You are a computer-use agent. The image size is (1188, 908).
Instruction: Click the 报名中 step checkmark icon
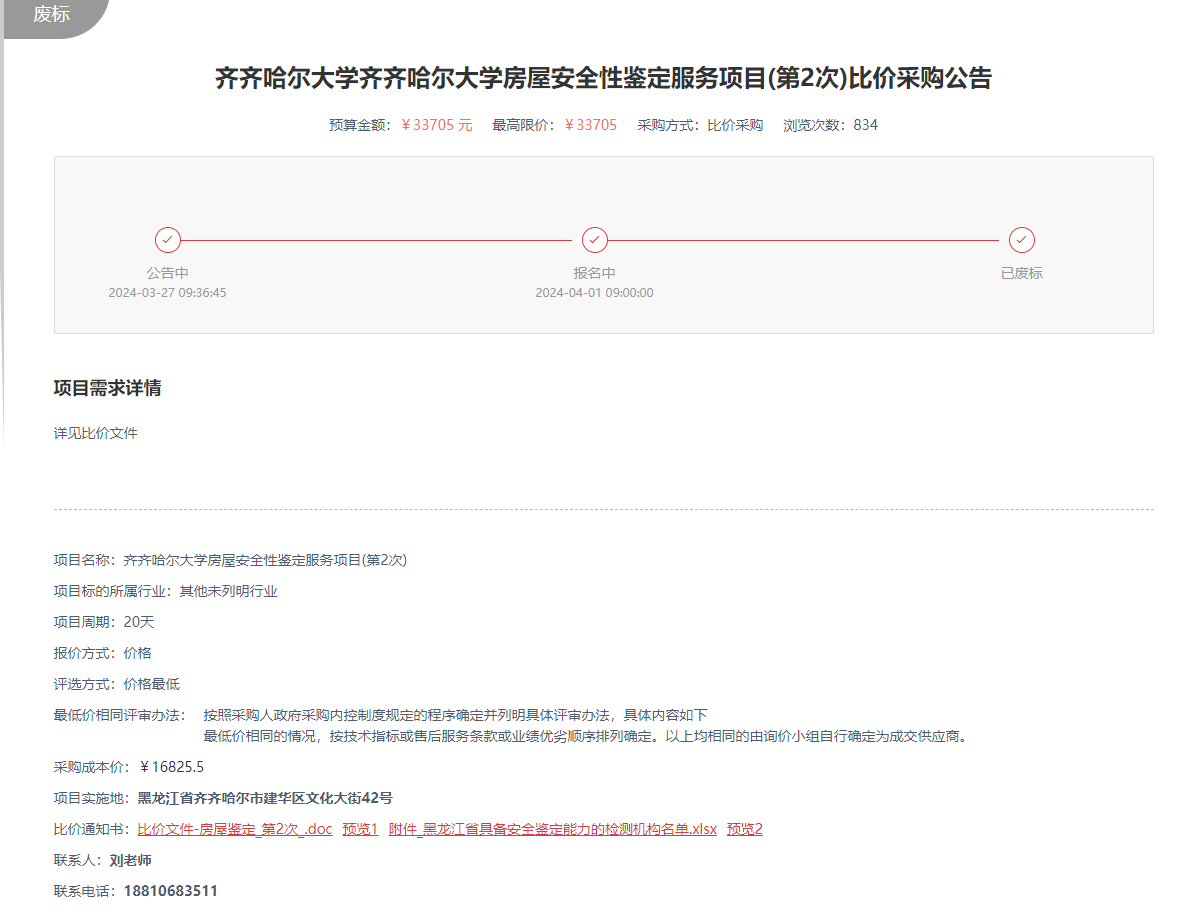click(x=595, y=240)
